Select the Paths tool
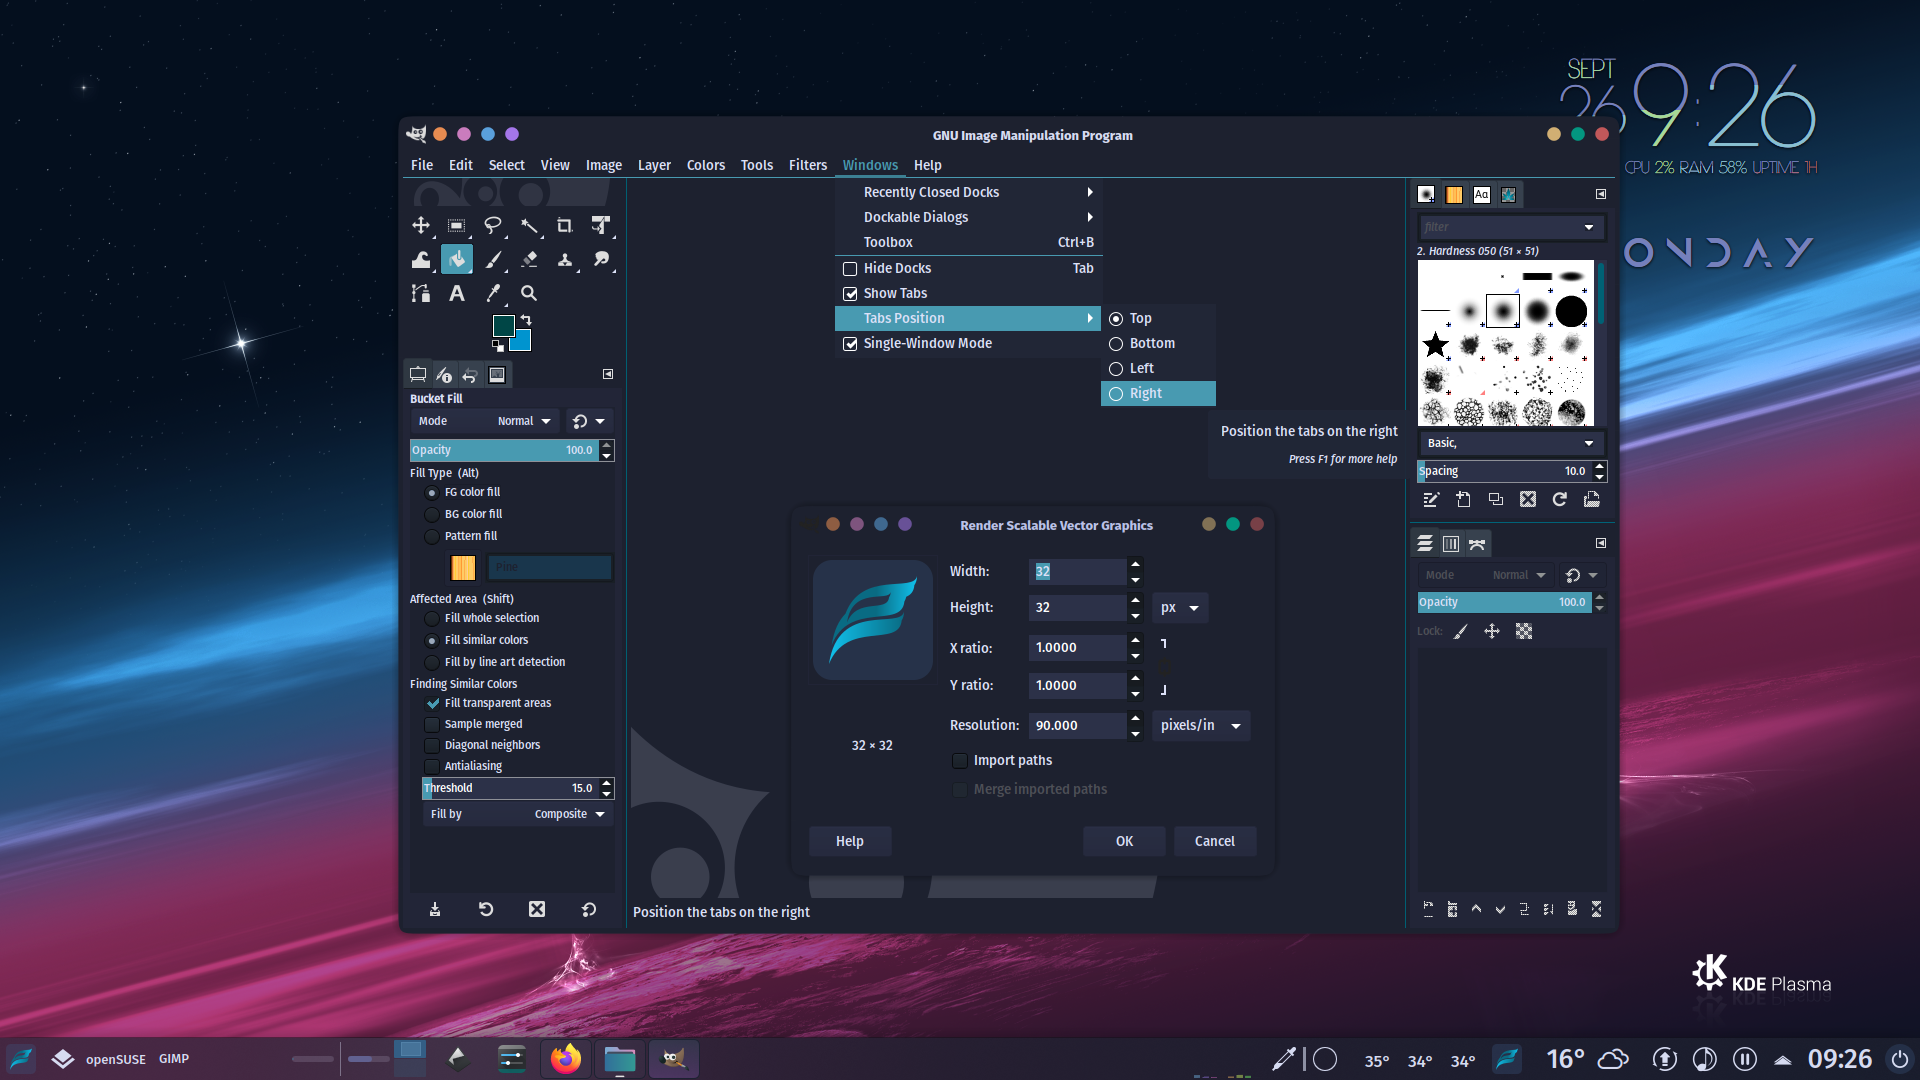 pyautogui.click(x=421, y=293)
